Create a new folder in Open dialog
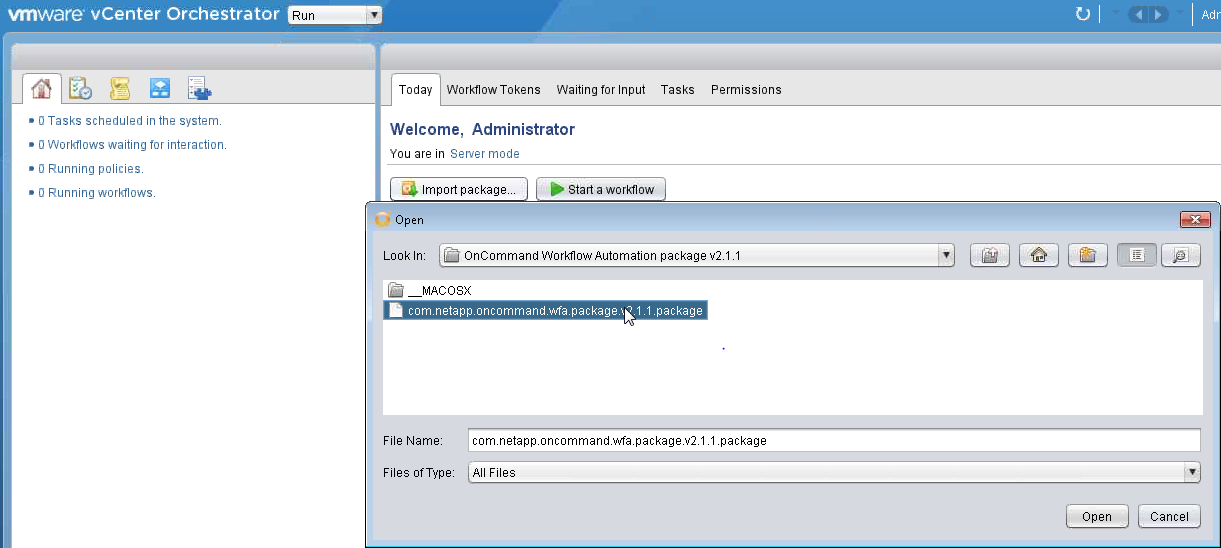Screen dimensions: 1221x548 1088,255
